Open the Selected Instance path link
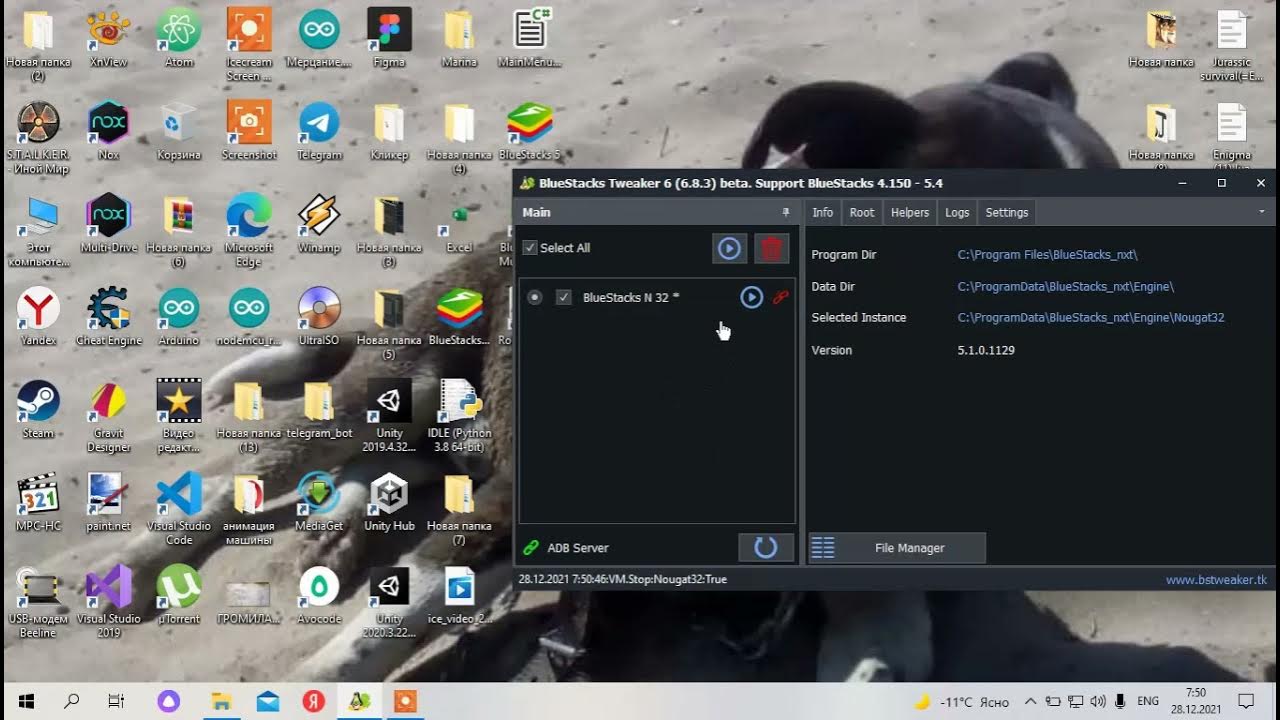This screenshot has height=720, width=1280. pyautogui.click(x=1090, y=318)
